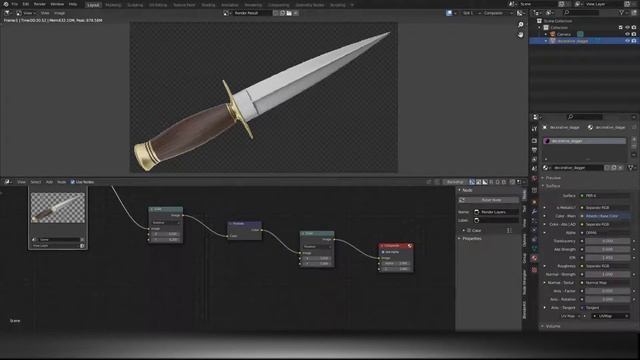This screenshot has width=640, height=360.
Task: Switch to the Layout workspace tab
Action: click(x=93, y=5)
